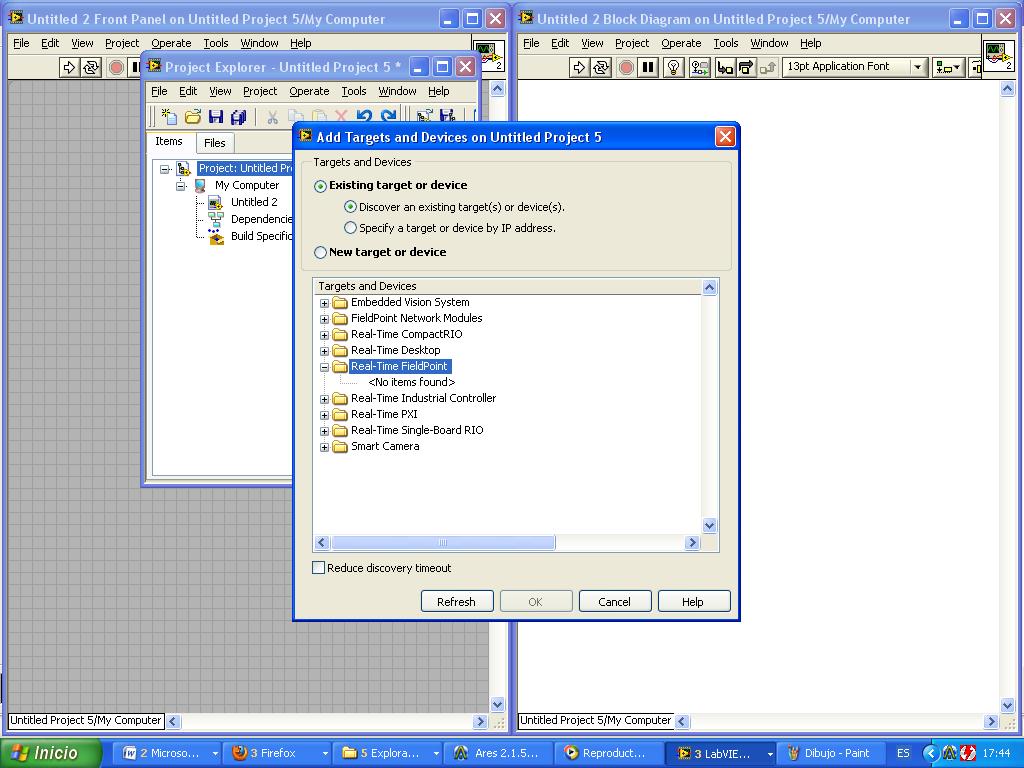
Task: Close Add Targets and Devices dialog
Action: point(725,136)
